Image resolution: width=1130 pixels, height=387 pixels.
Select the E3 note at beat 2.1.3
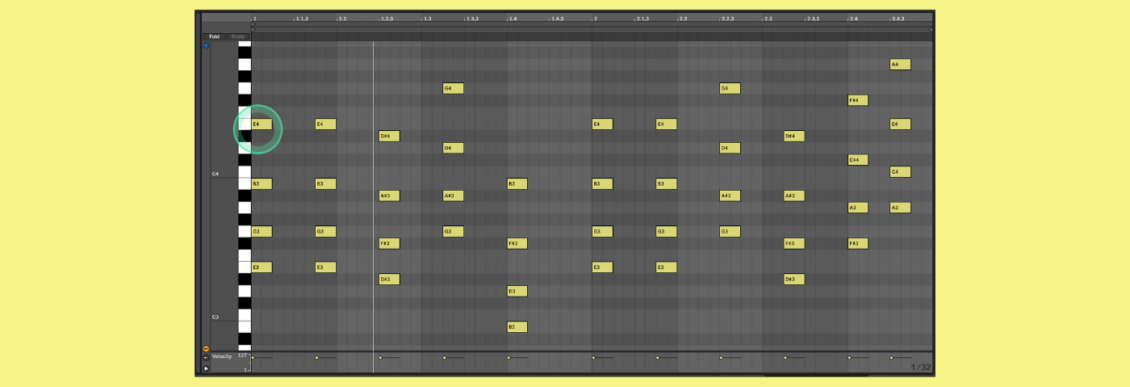[667, 267]
